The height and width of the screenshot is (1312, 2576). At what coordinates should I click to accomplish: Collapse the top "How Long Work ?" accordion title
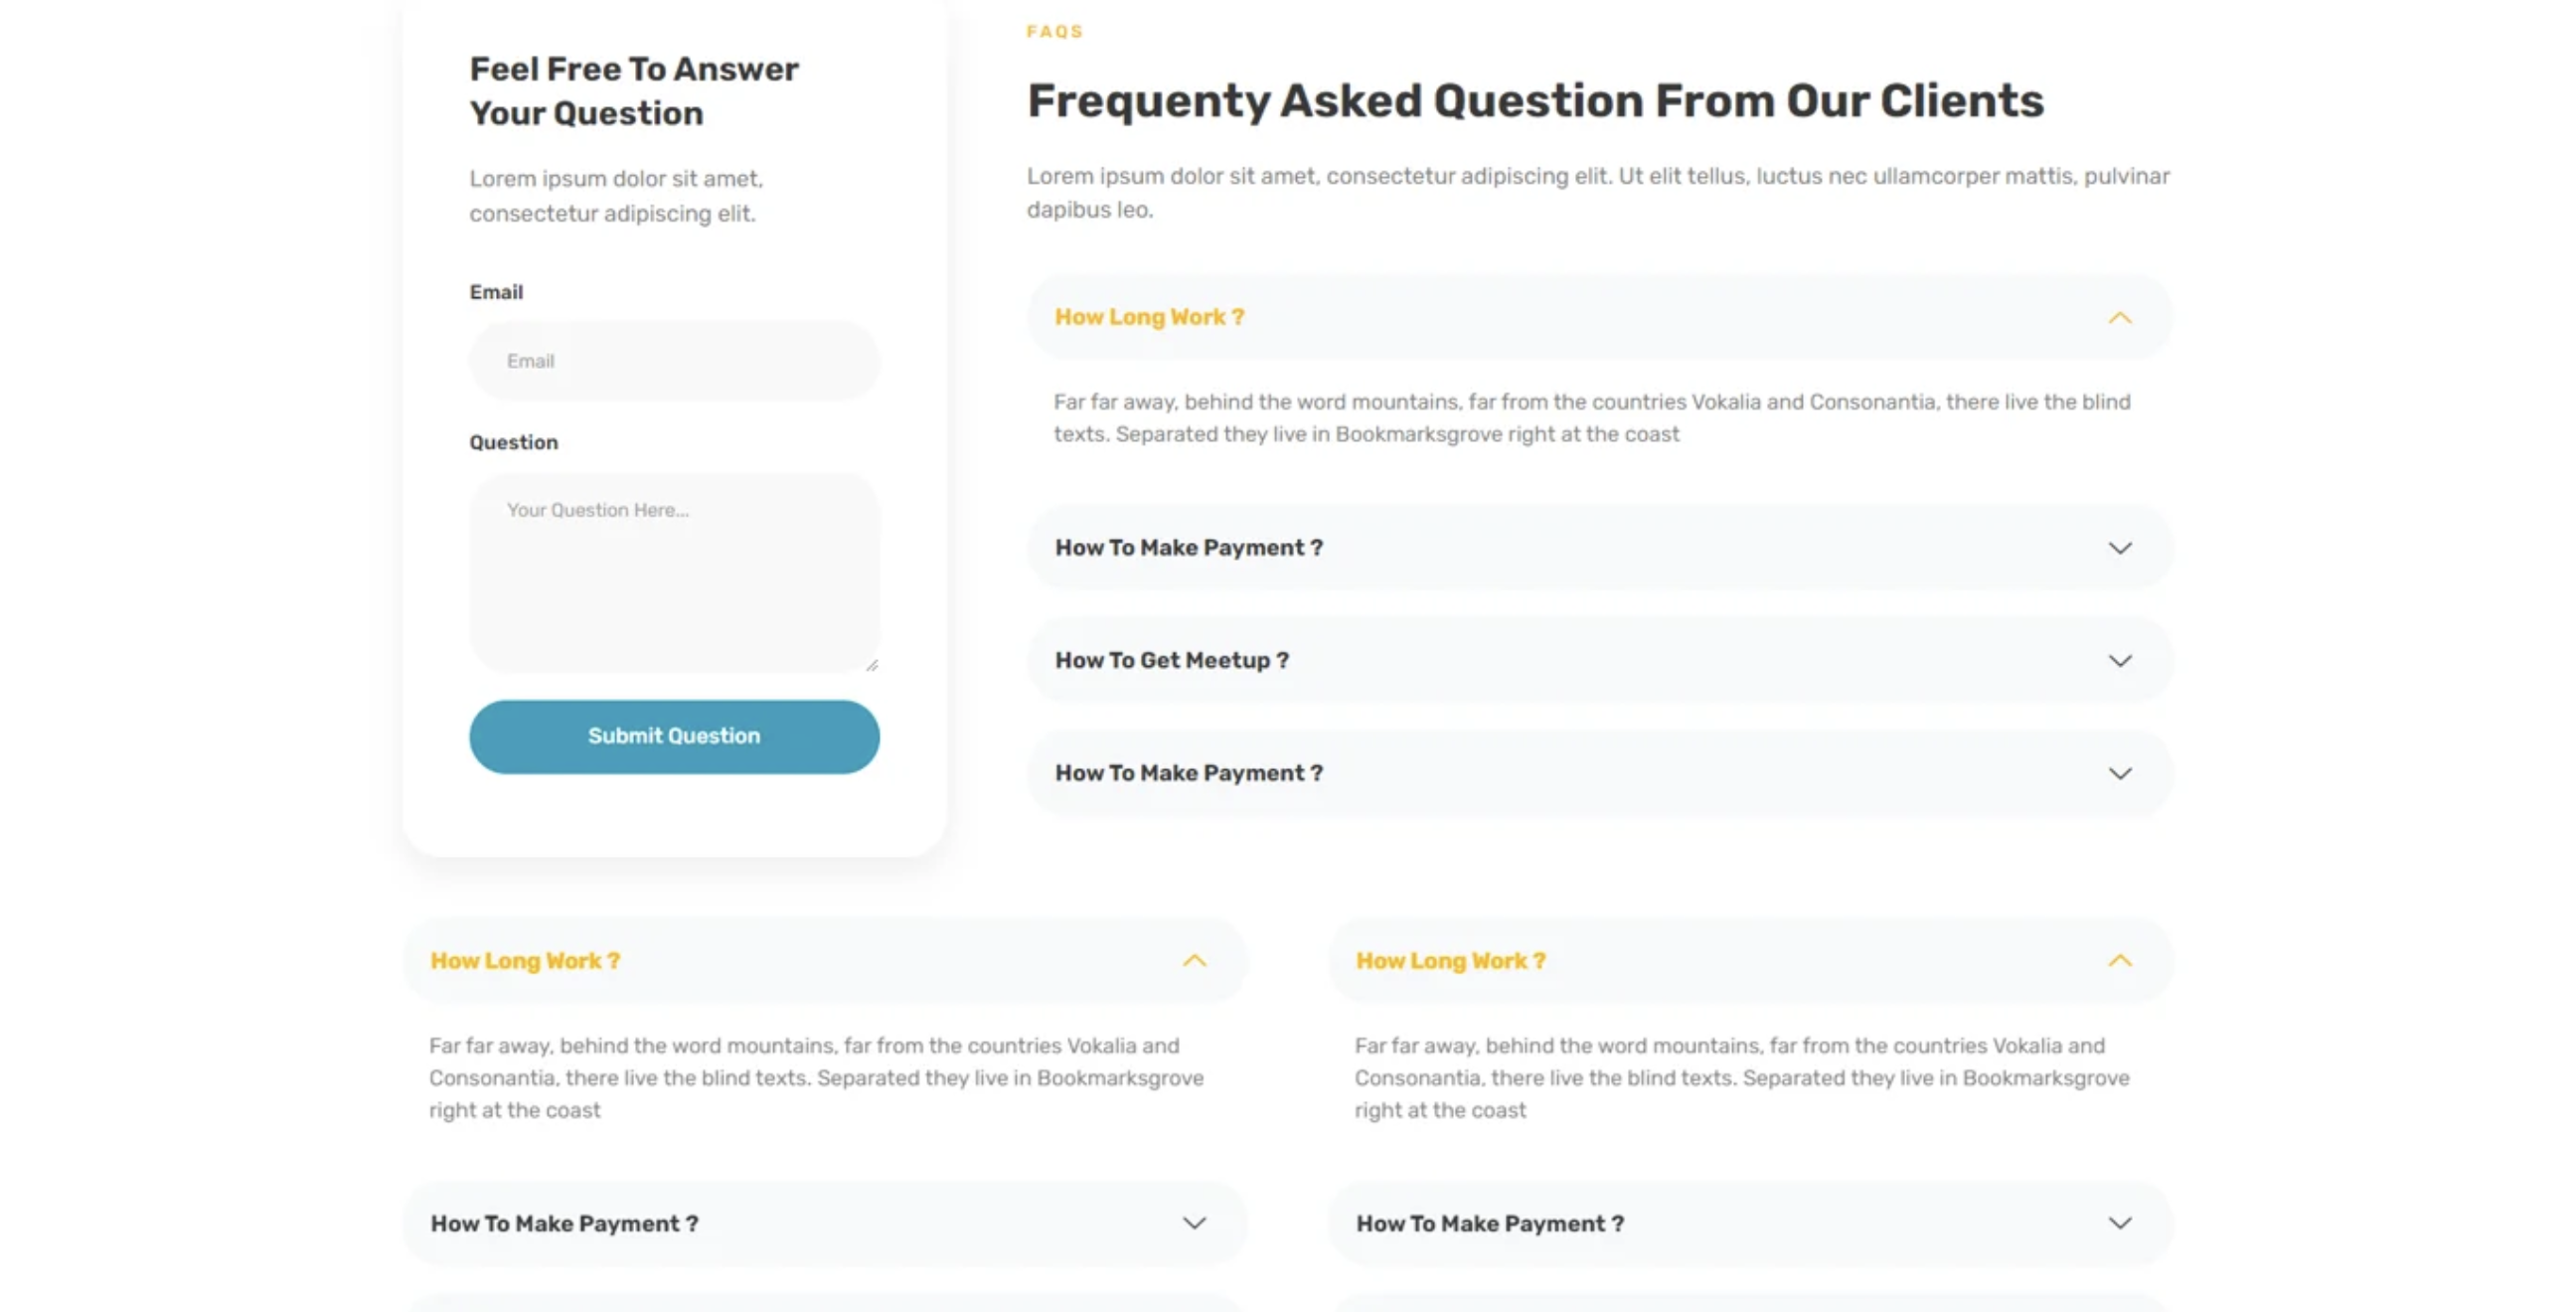[x=1149, y=318]
